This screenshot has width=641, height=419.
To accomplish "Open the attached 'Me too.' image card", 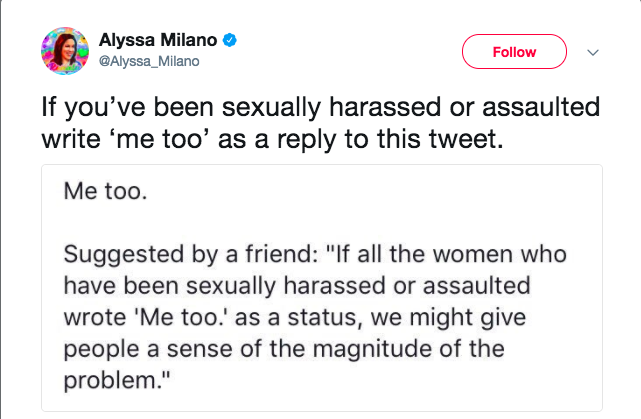I will [x=322, y=288].
